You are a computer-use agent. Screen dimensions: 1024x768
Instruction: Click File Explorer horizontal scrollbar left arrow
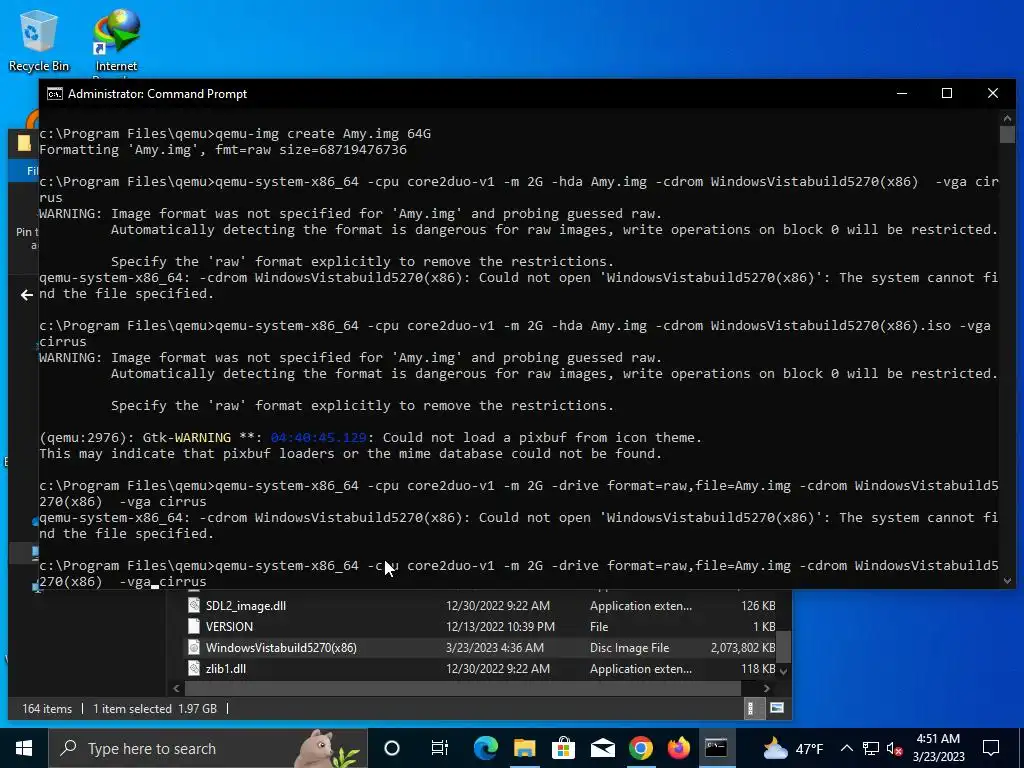(x=176, y=688)
